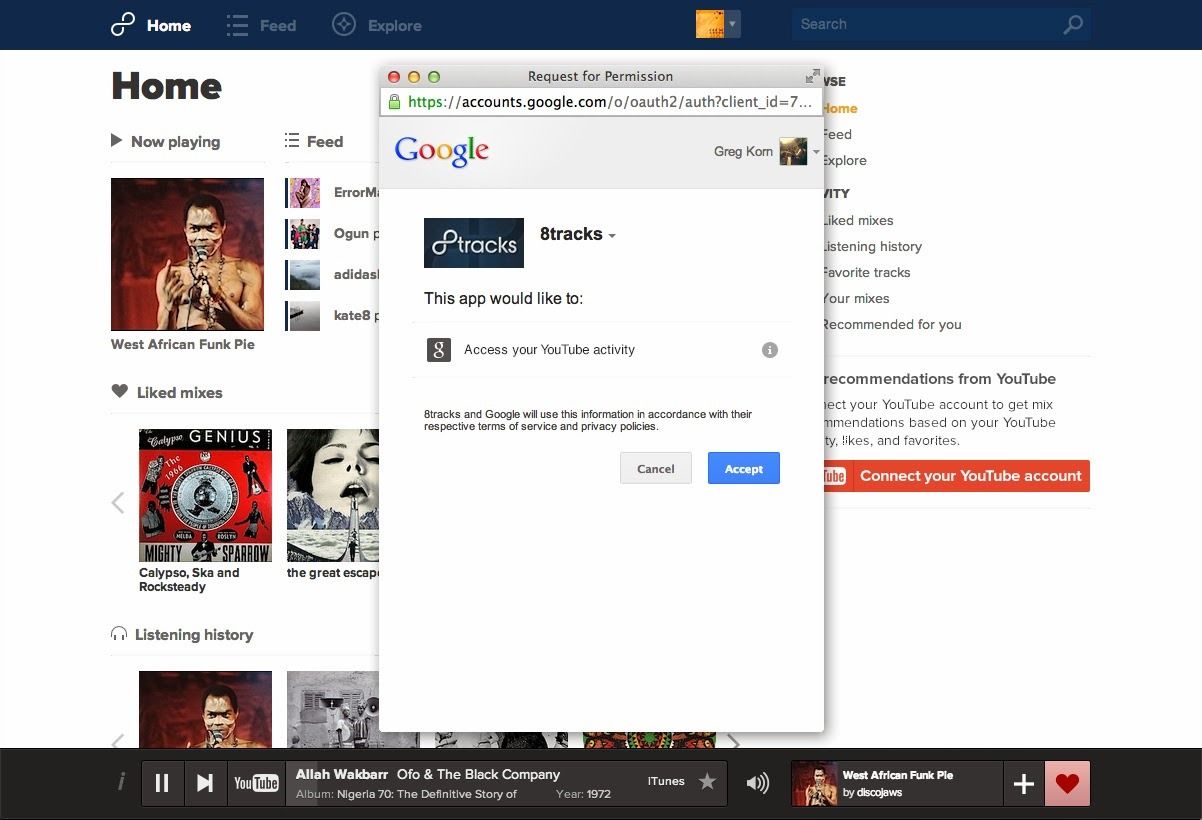The width and height of the screenshot is (1202, 820).
Task: Click the Google 'g' icon in the permission row
Action: [x=438, y=350]
